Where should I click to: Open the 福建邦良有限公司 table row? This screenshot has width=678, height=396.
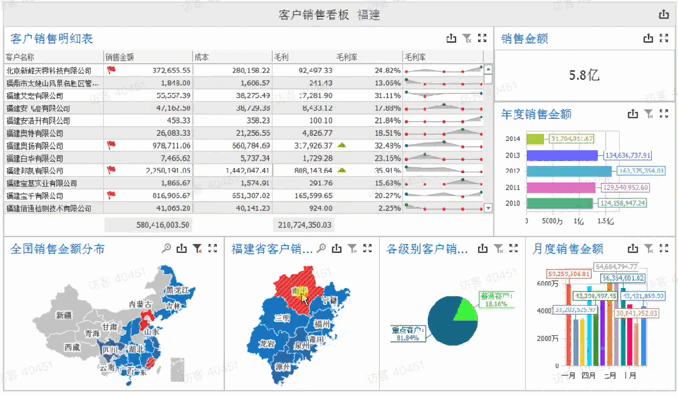pos(249,171)
